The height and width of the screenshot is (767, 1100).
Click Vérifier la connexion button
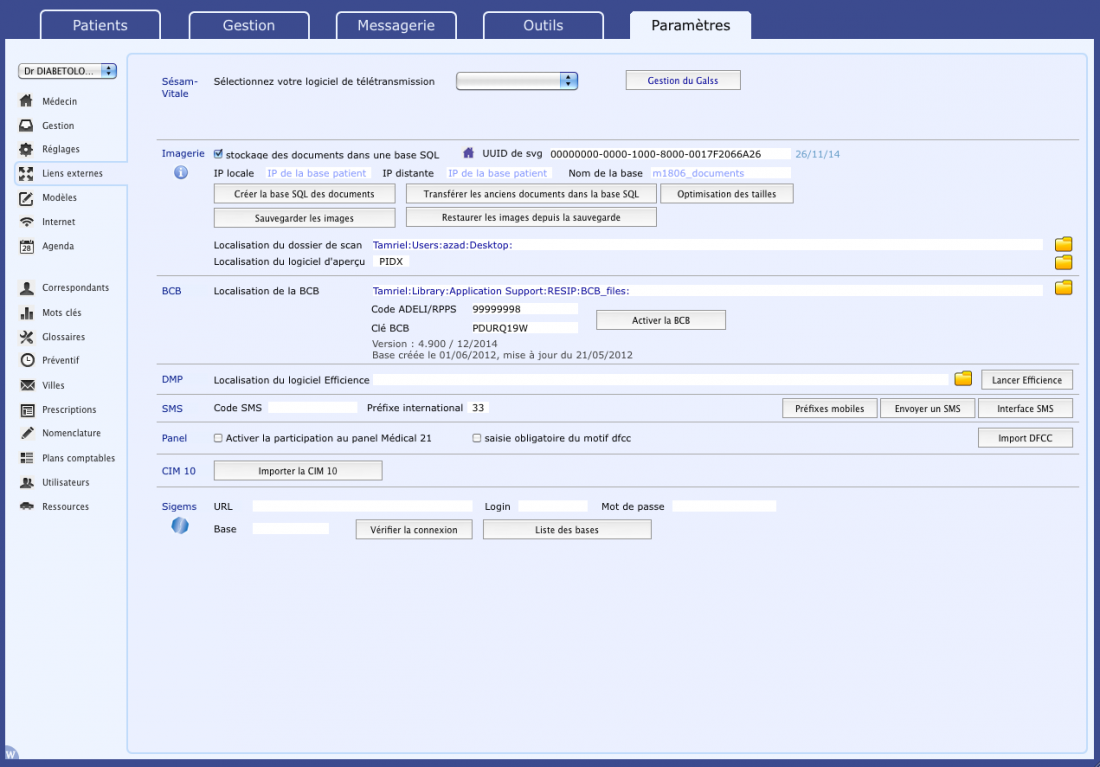click(414, 530)
